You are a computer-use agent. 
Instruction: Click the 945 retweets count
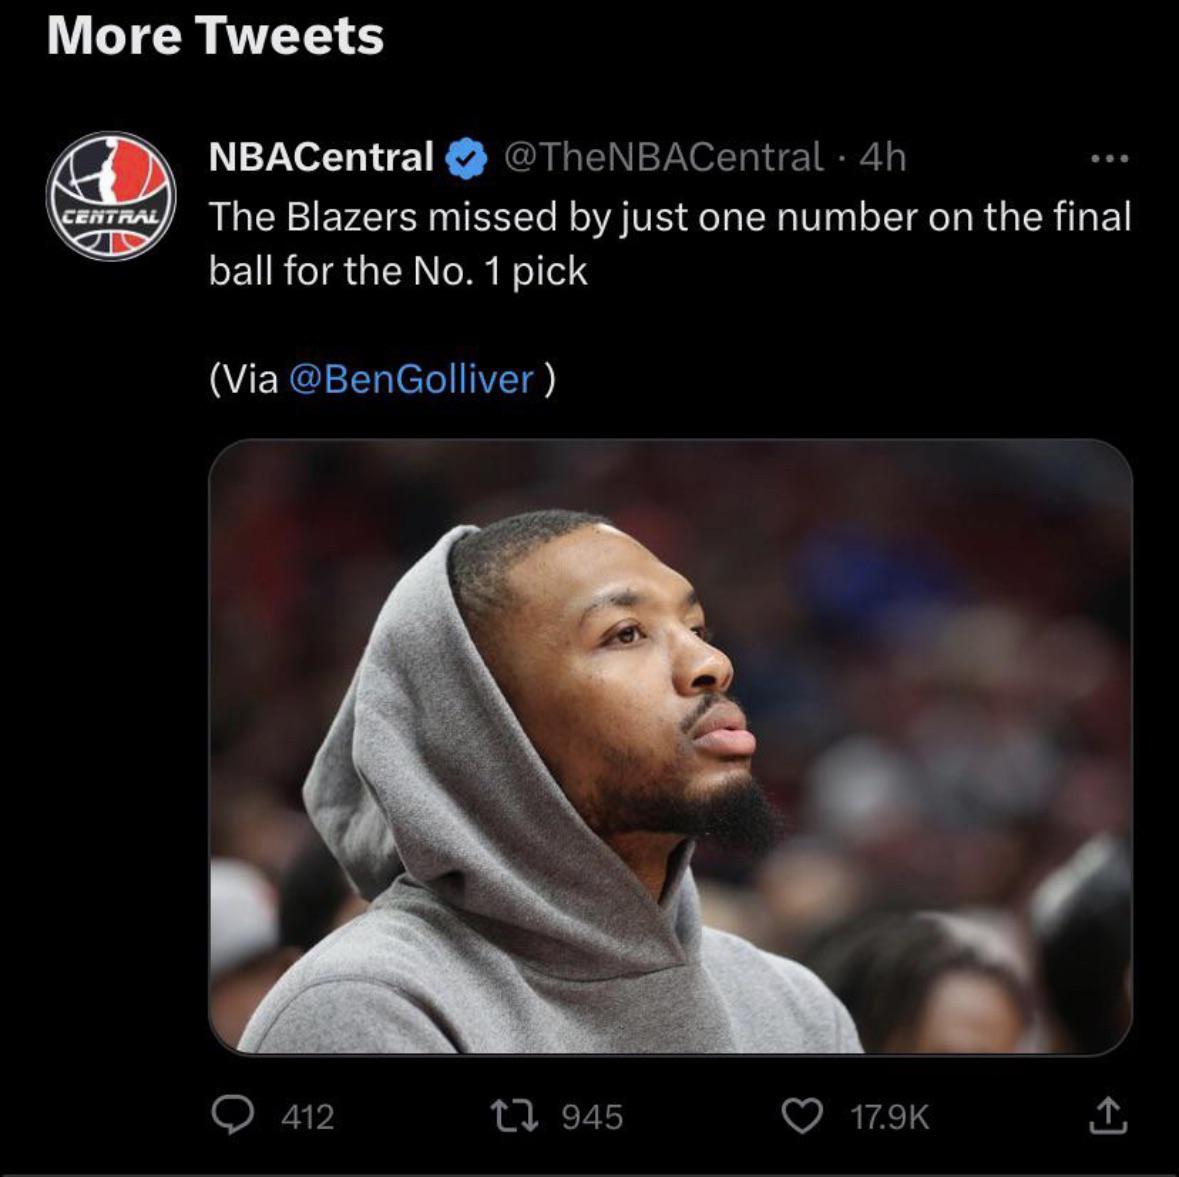[592, 1116]
